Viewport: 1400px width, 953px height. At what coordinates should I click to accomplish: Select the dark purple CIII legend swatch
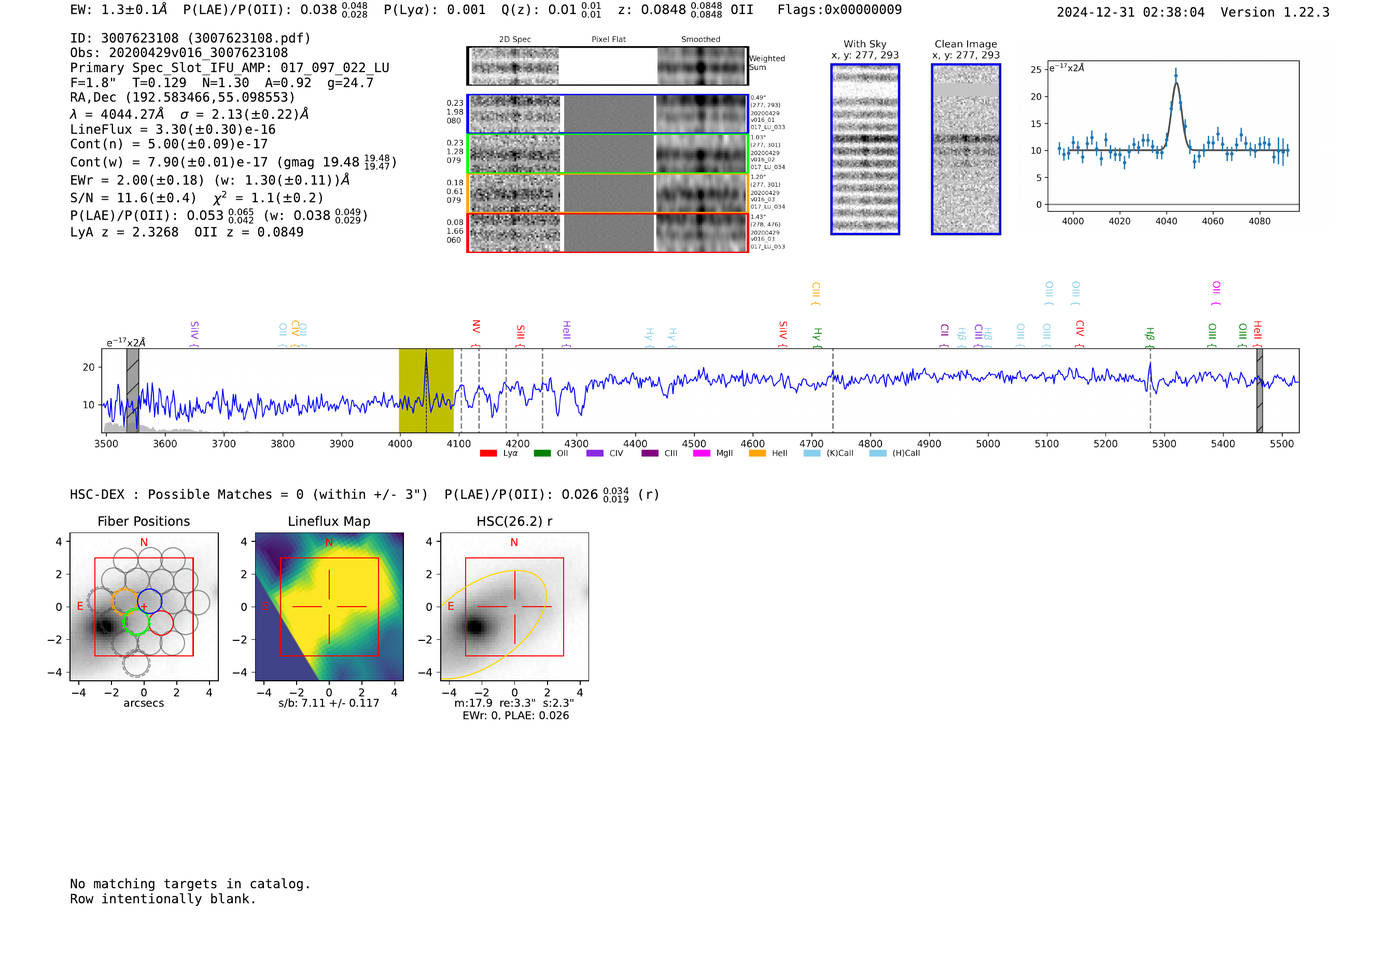(650, 453)
